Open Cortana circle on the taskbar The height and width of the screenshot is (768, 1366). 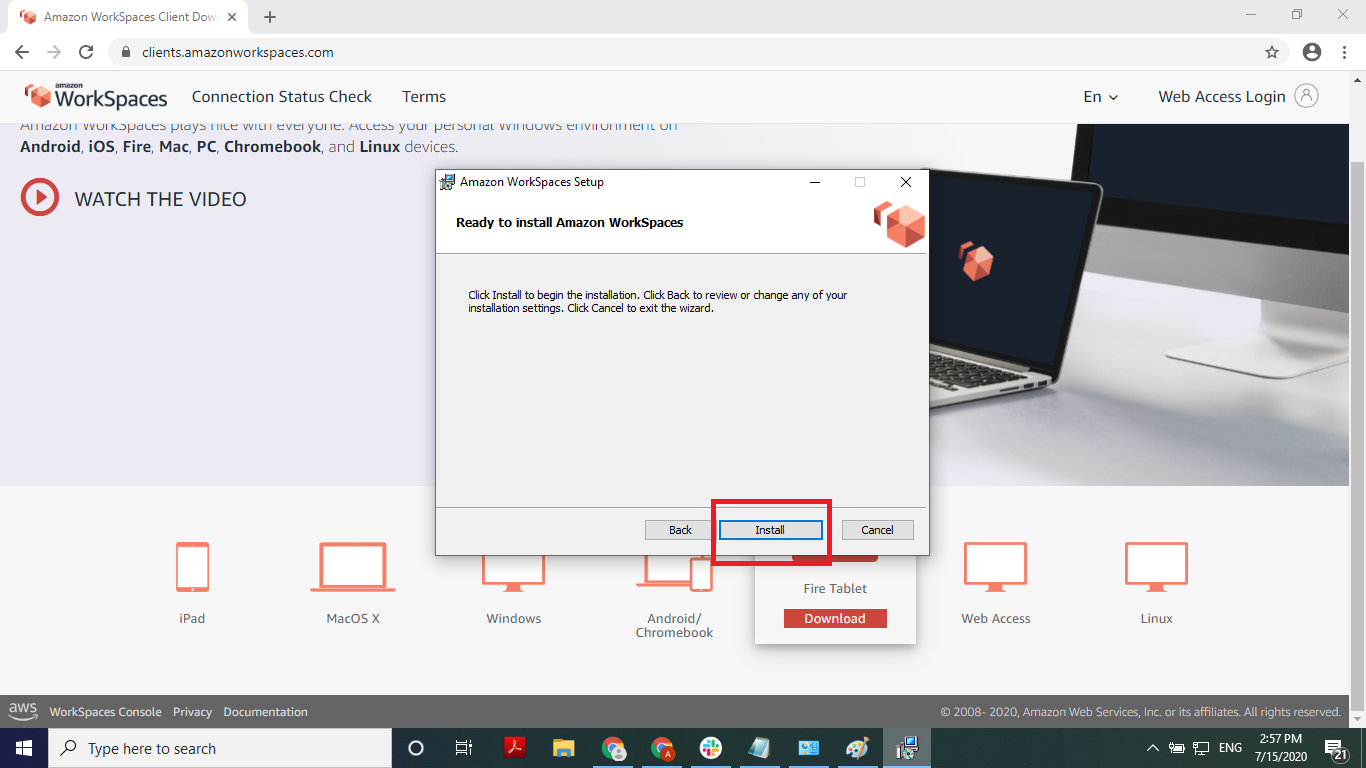coord(416,748)
